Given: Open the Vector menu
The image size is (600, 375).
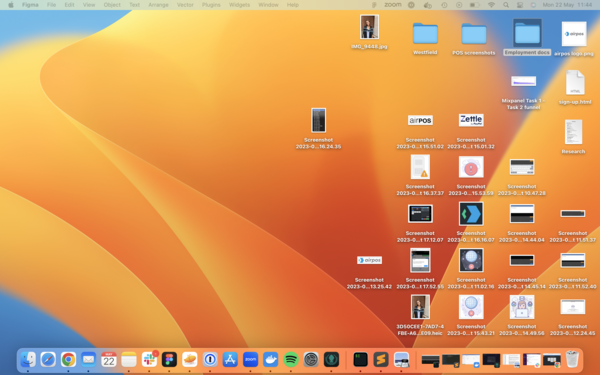Looking at the screenshot, I should pos(185,5).
